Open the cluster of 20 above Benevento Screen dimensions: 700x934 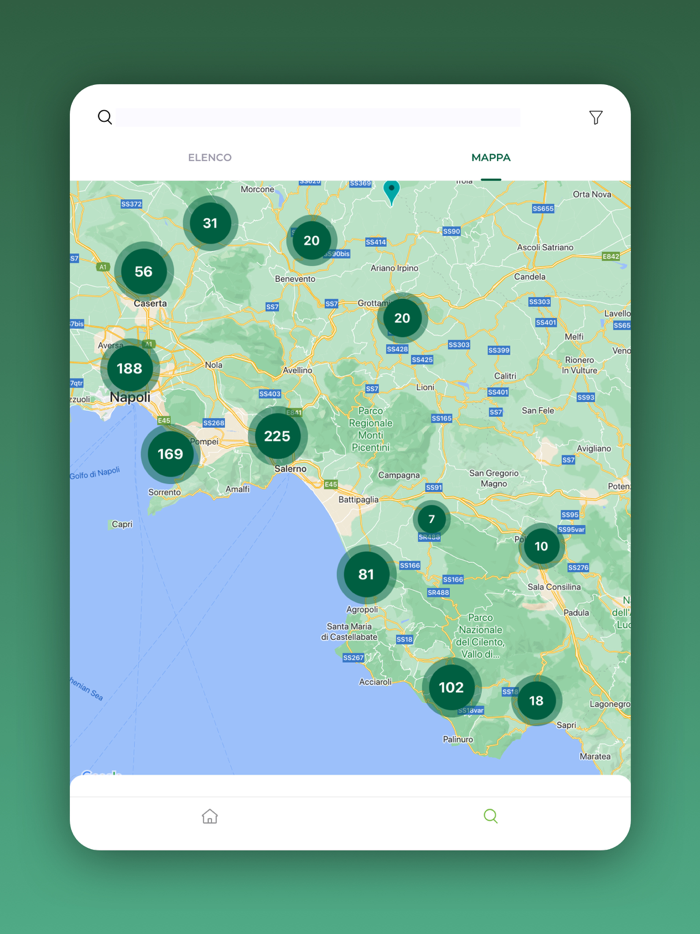pyautogui.click(x=312, y=240)
